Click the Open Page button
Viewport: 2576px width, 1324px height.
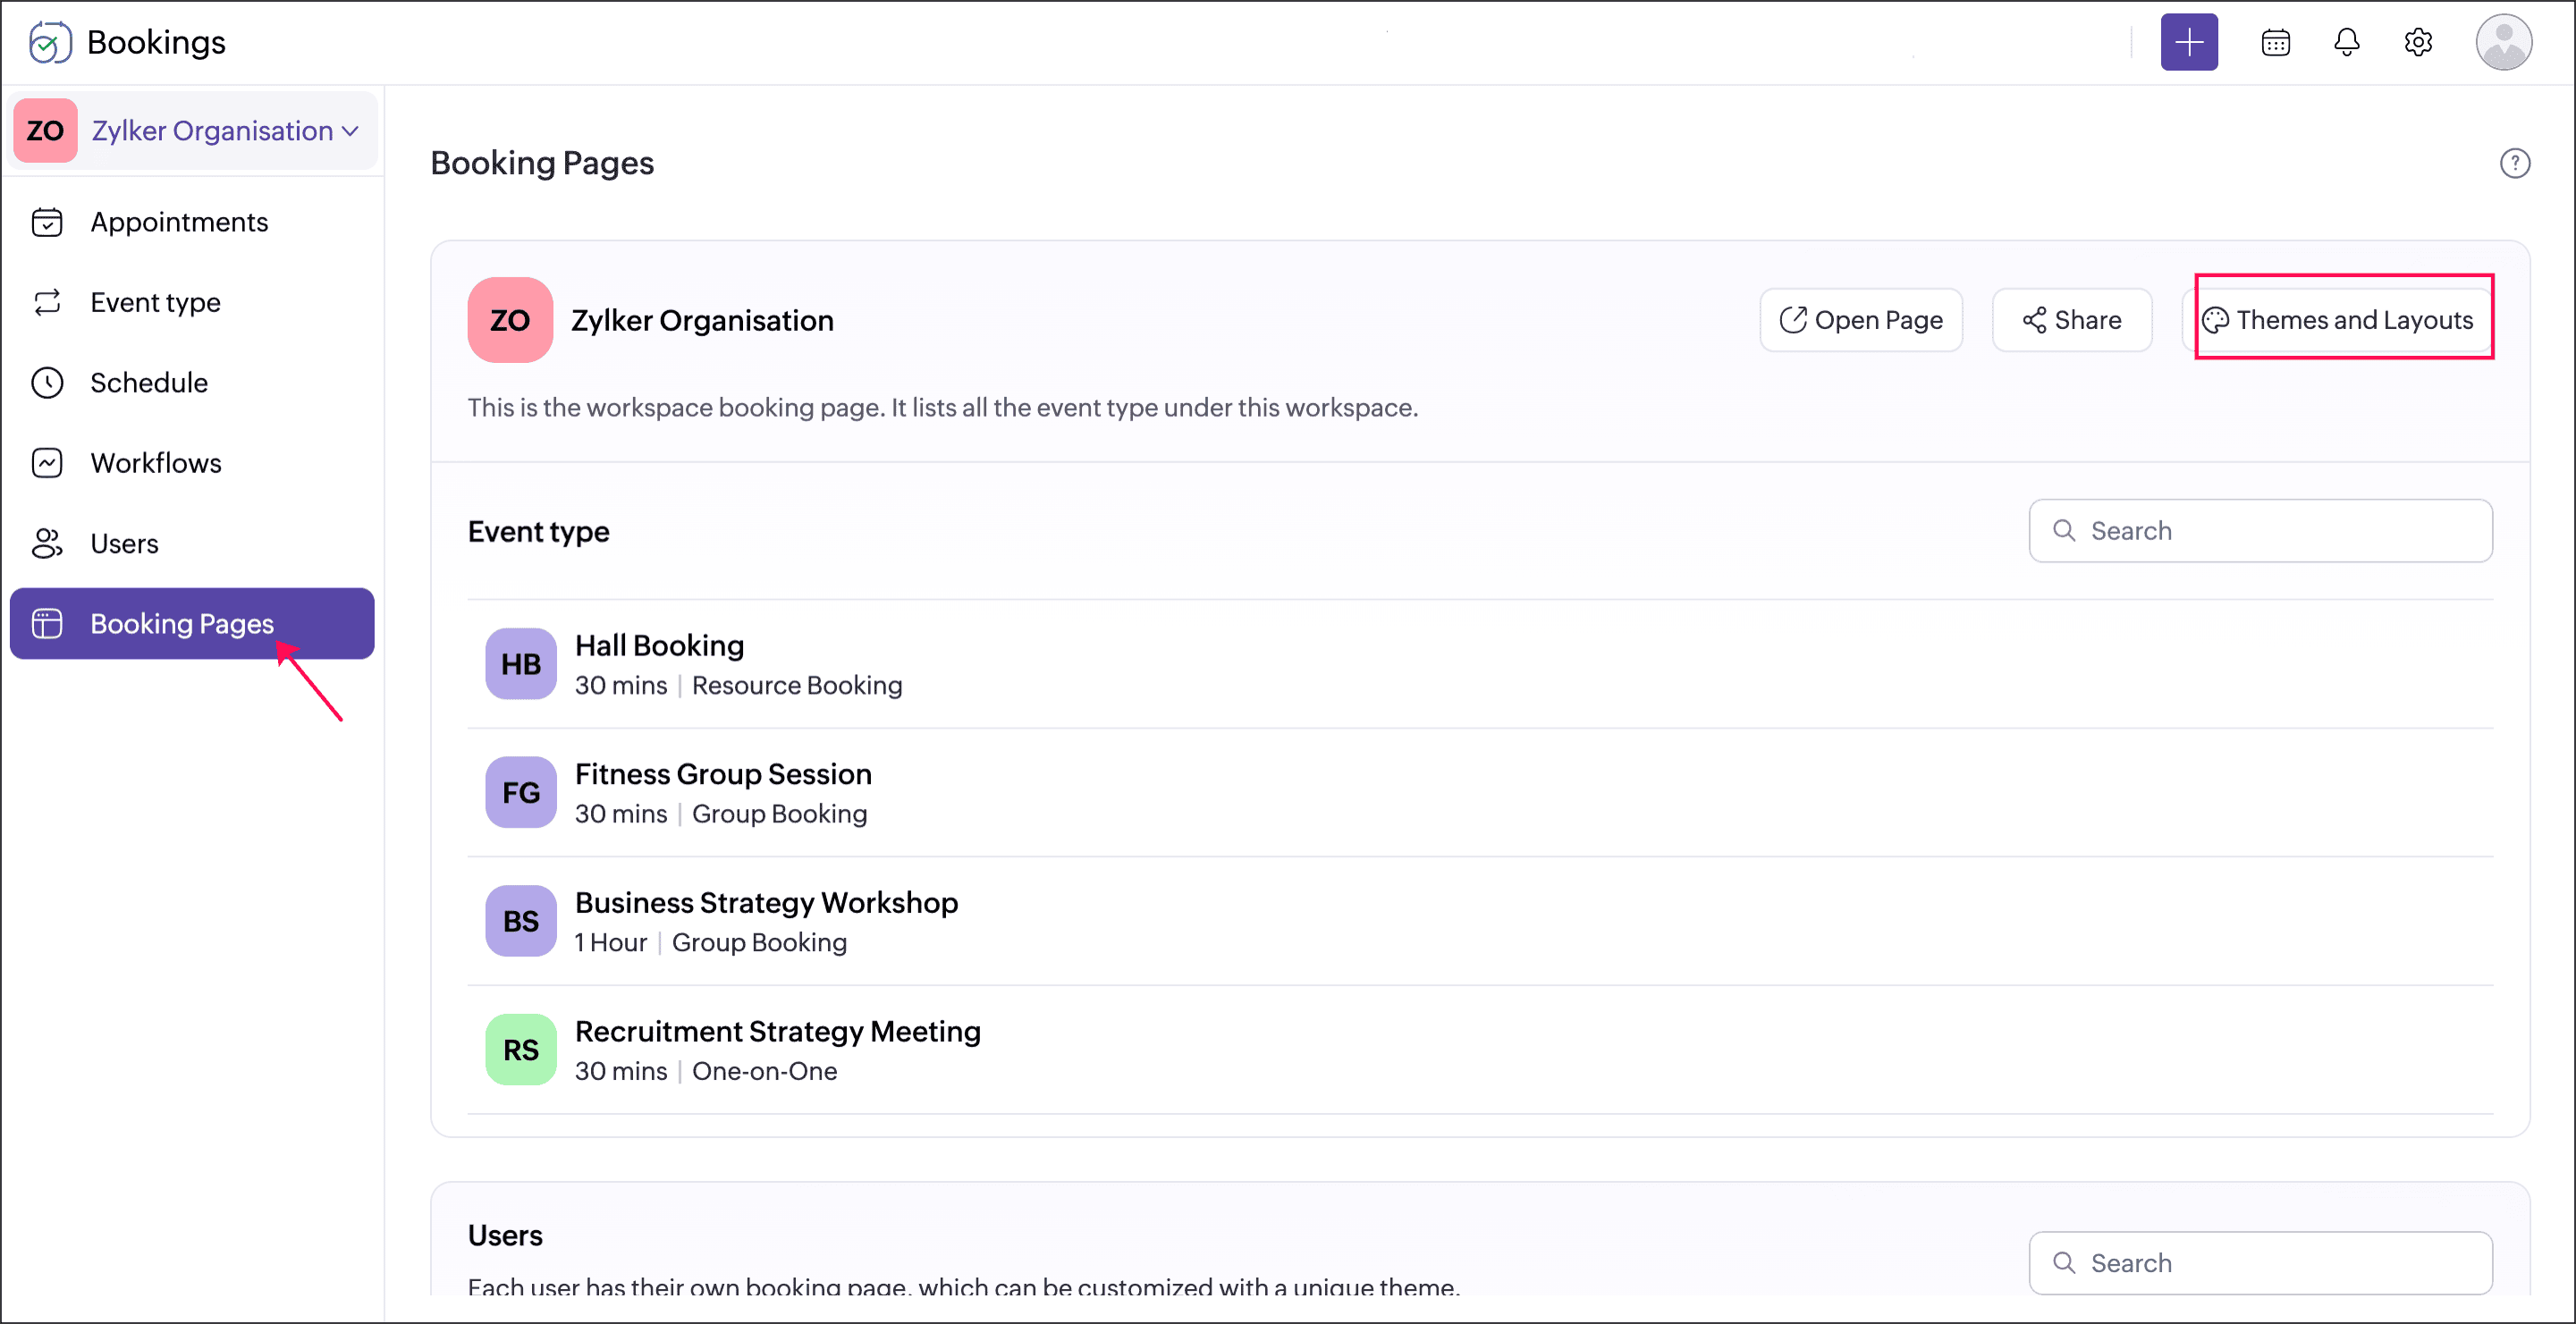1860,320
